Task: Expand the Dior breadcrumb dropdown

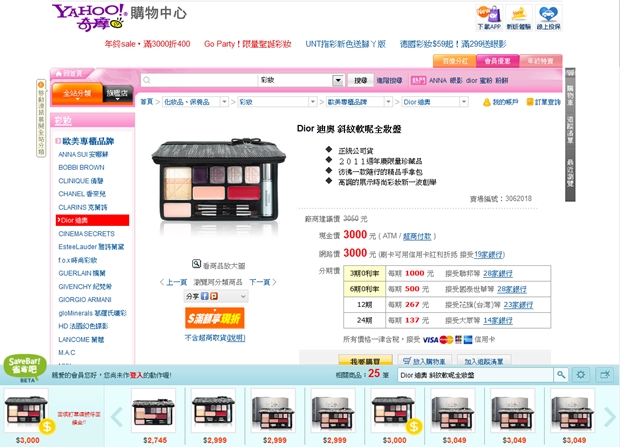Action: (463, 102)
